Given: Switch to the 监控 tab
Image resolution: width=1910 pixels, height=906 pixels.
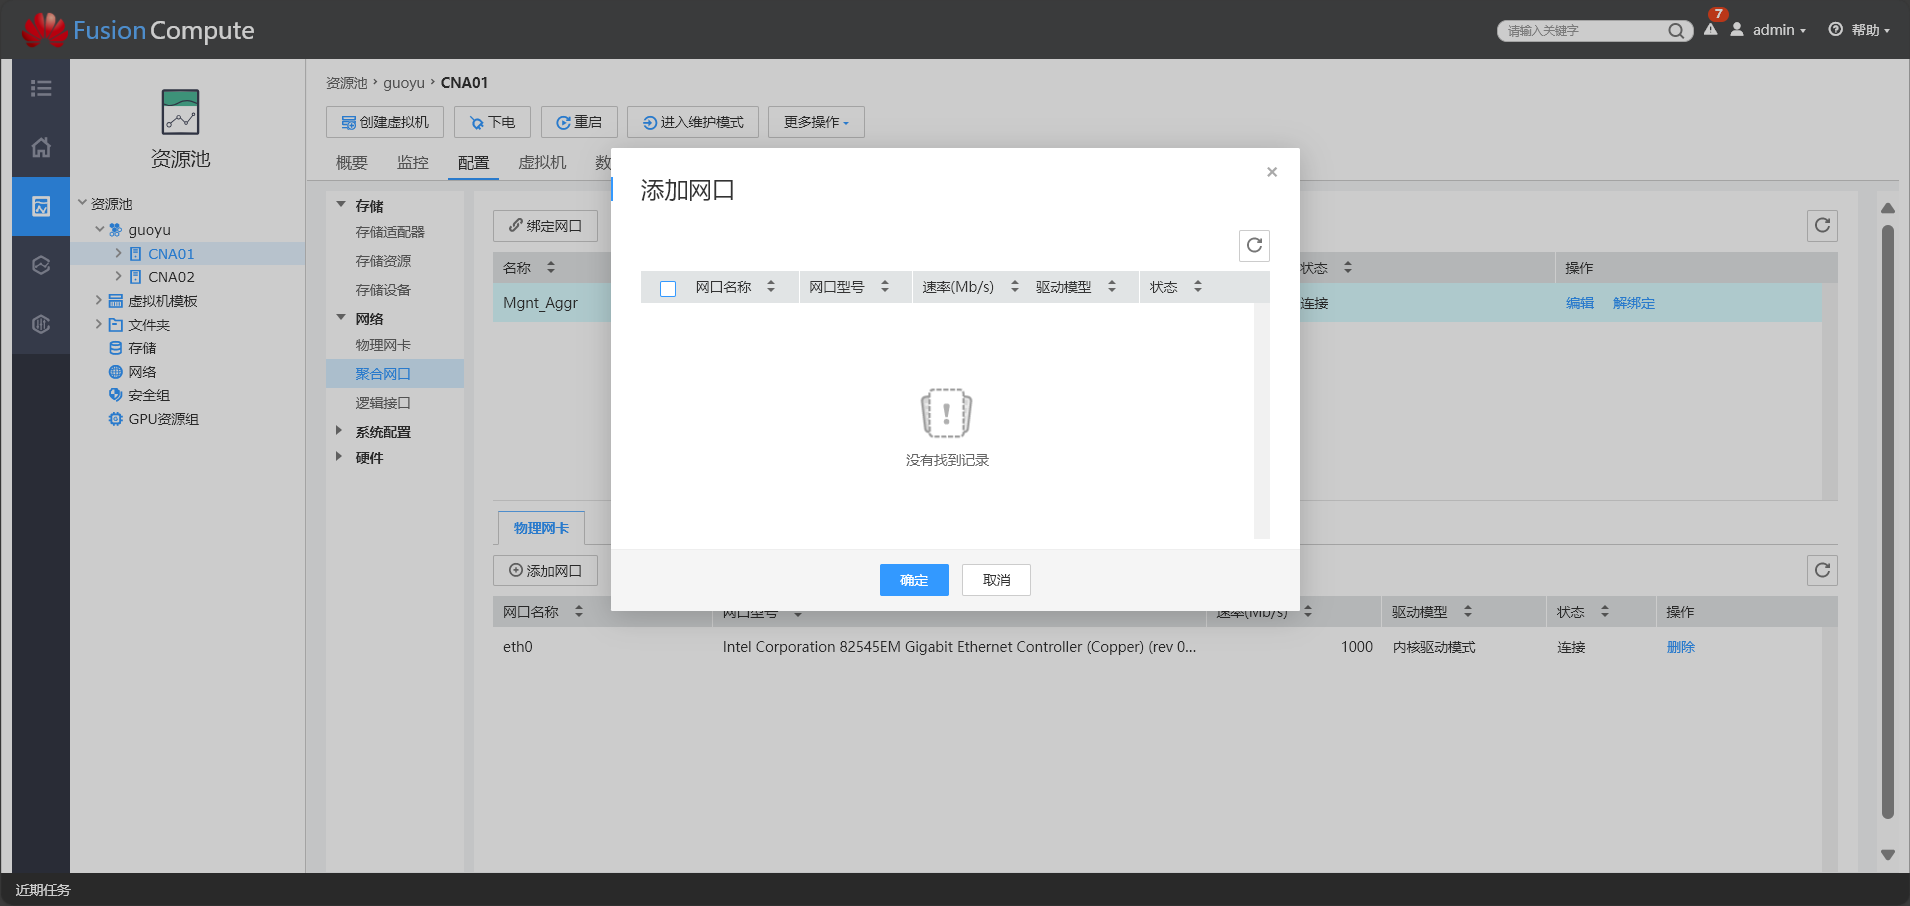Looking at the screenshot, I should coord(413,163).
